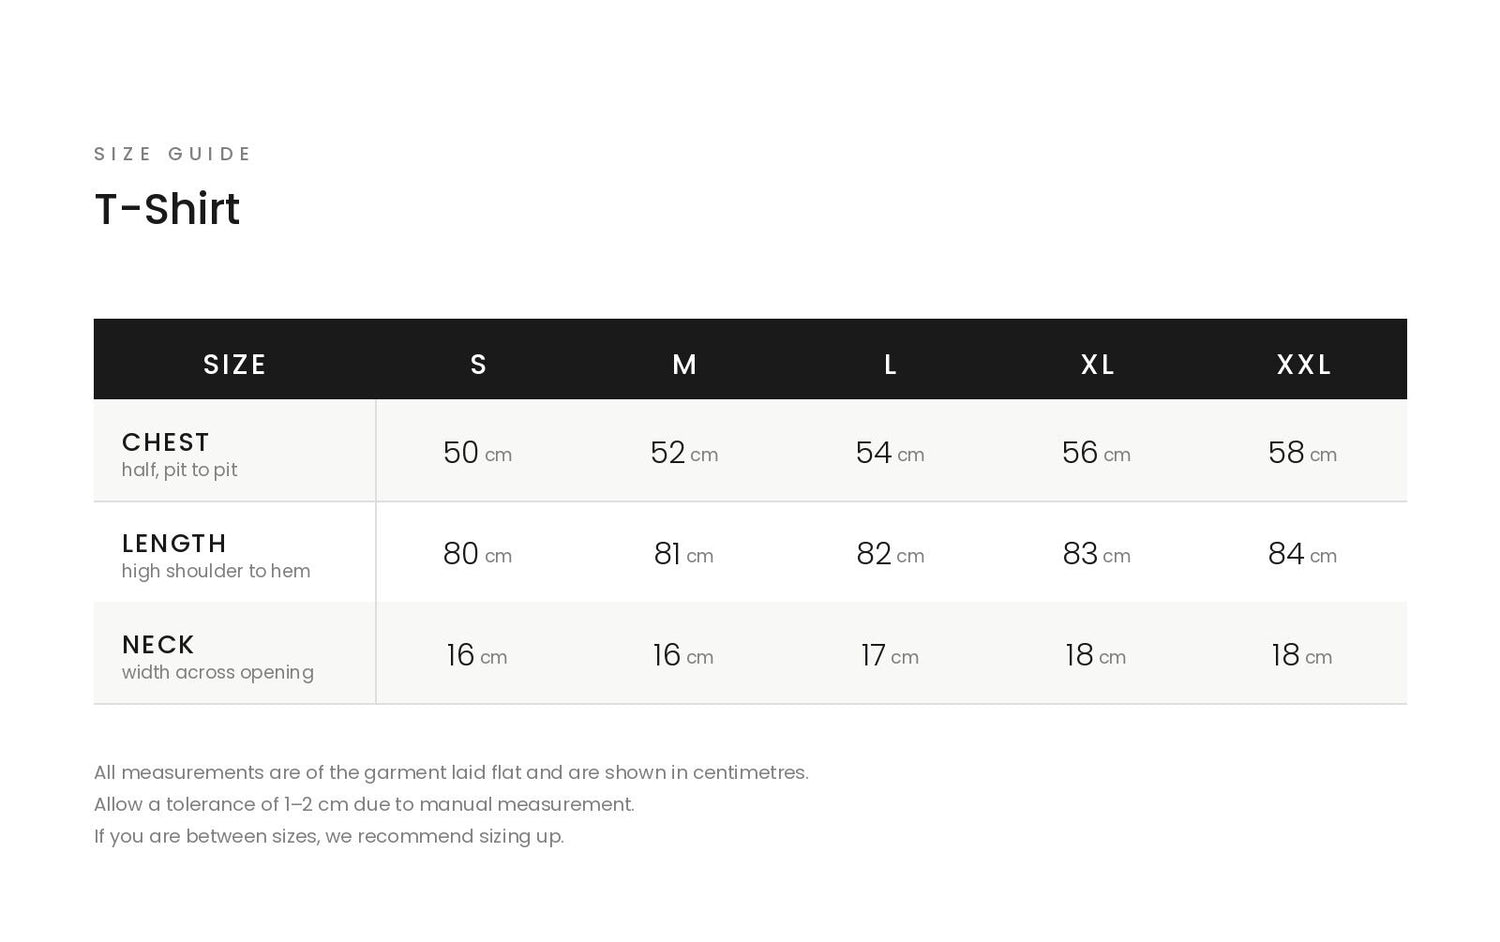
Task: Click the T-Shirt heading
Action: tap(167, 209)
